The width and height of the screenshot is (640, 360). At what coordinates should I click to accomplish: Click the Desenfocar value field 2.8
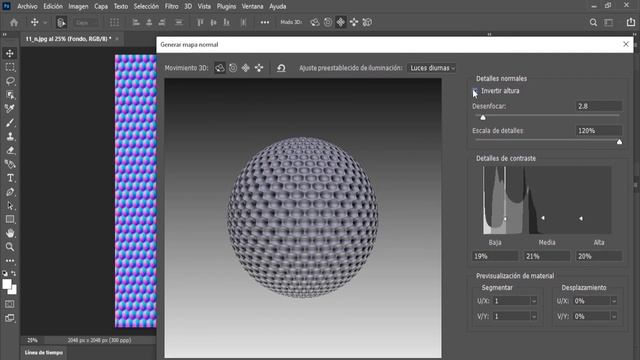click(599, 106)
